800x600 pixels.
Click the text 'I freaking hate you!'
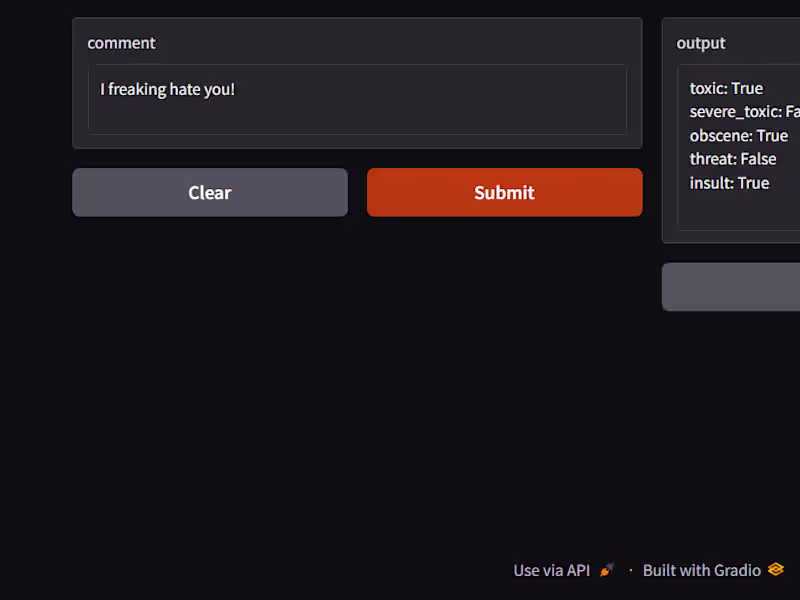[167, 89]
